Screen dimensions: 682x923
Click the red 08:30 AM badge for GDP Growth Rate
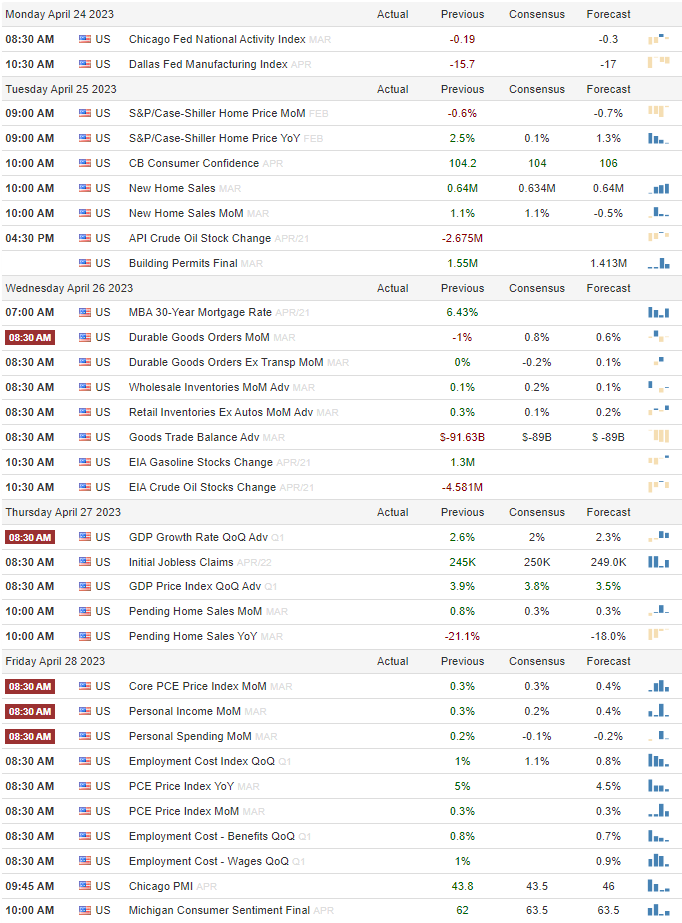(30, 537)
